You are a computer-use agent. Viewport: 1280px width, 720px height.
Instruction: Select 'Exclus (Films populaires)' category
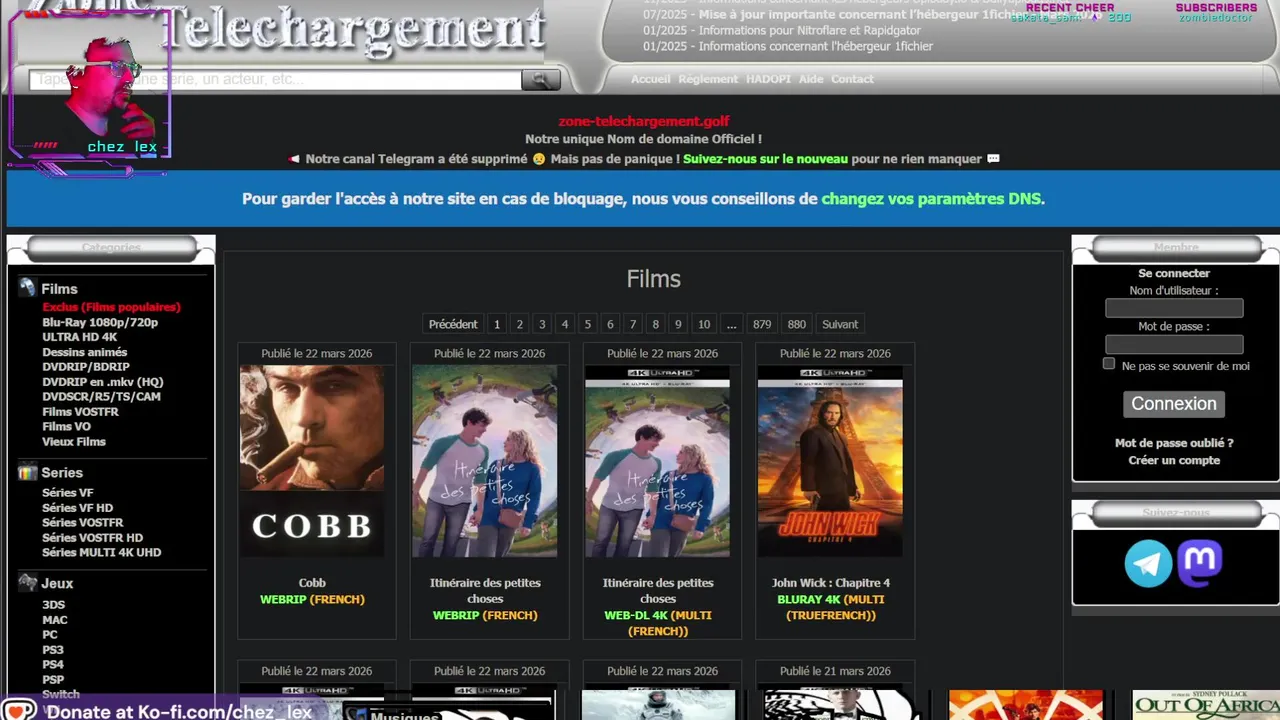111,307
